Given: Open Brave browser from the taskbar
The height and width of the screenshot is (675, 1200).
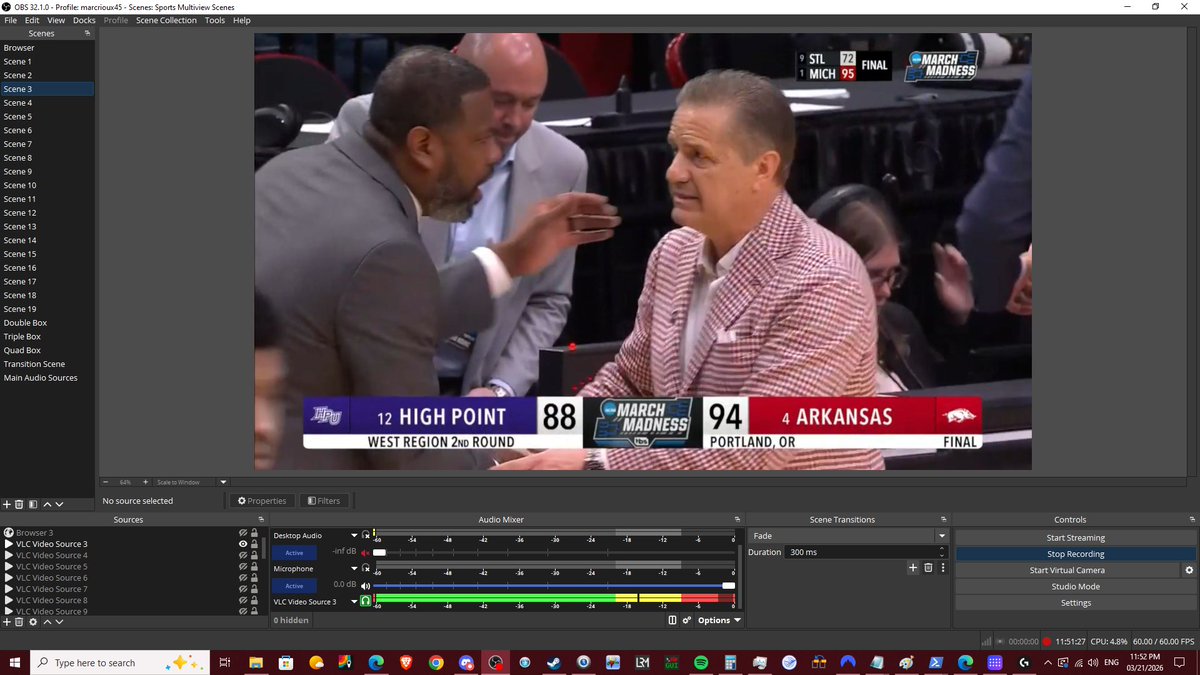Looking at the screenshot, I should (405, 662).
